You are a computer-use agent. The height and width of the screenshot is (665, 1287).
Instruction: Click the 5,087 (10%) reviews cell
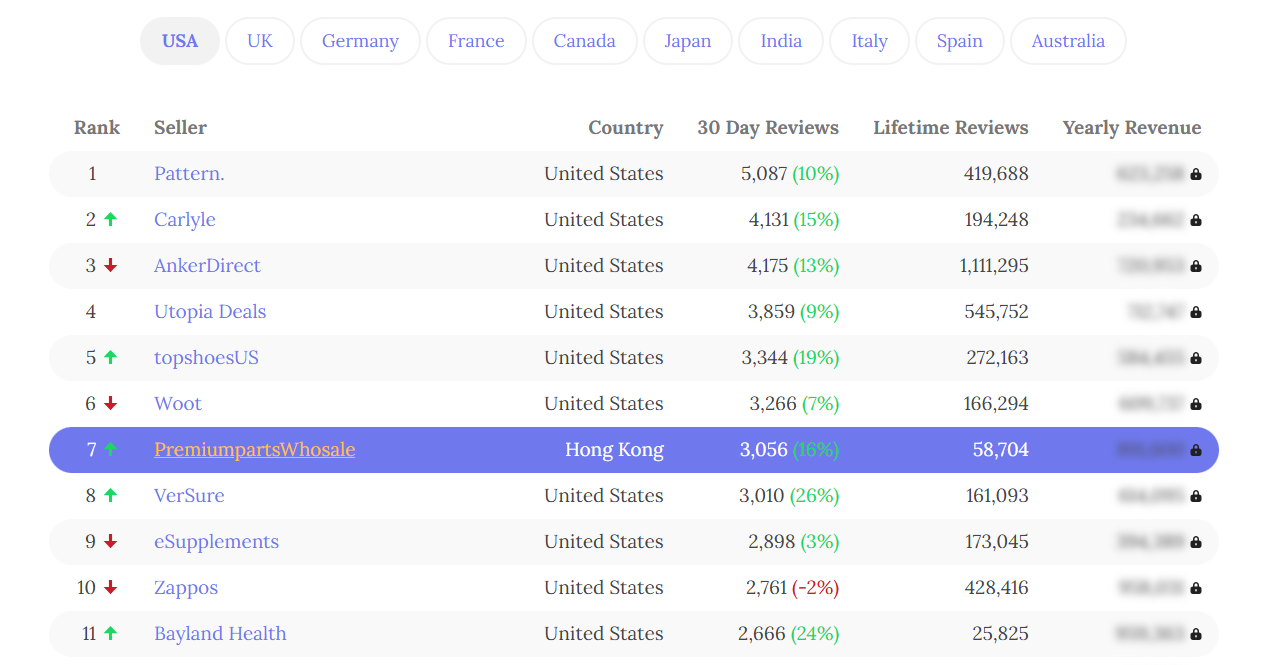coord(790,174)
